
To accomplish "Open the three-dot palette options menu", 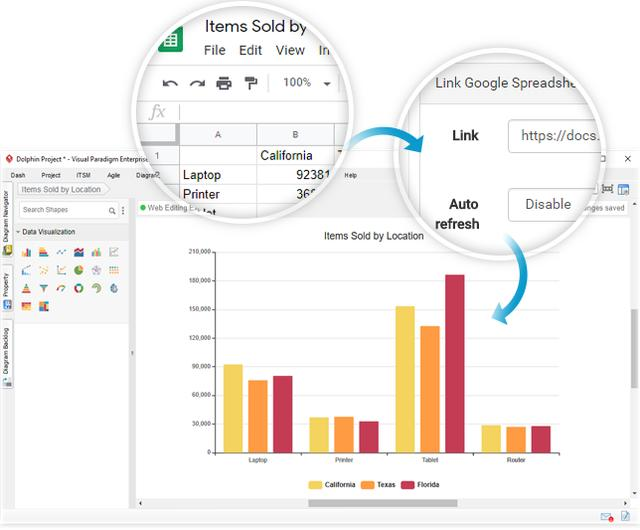I will [123, 210].
